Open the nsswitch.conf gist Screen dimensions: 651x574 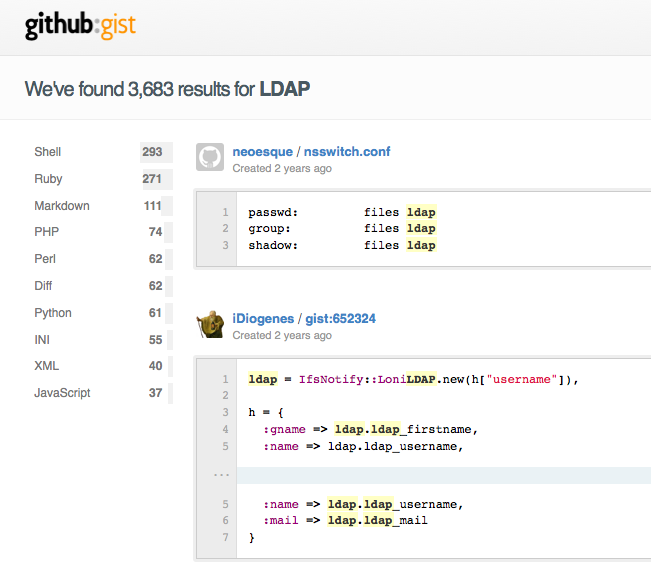click(347, 151)
